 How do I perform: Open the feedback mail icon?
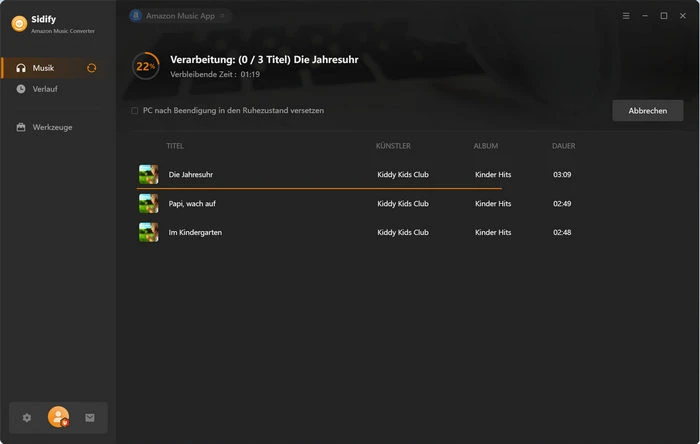(90, 418)
